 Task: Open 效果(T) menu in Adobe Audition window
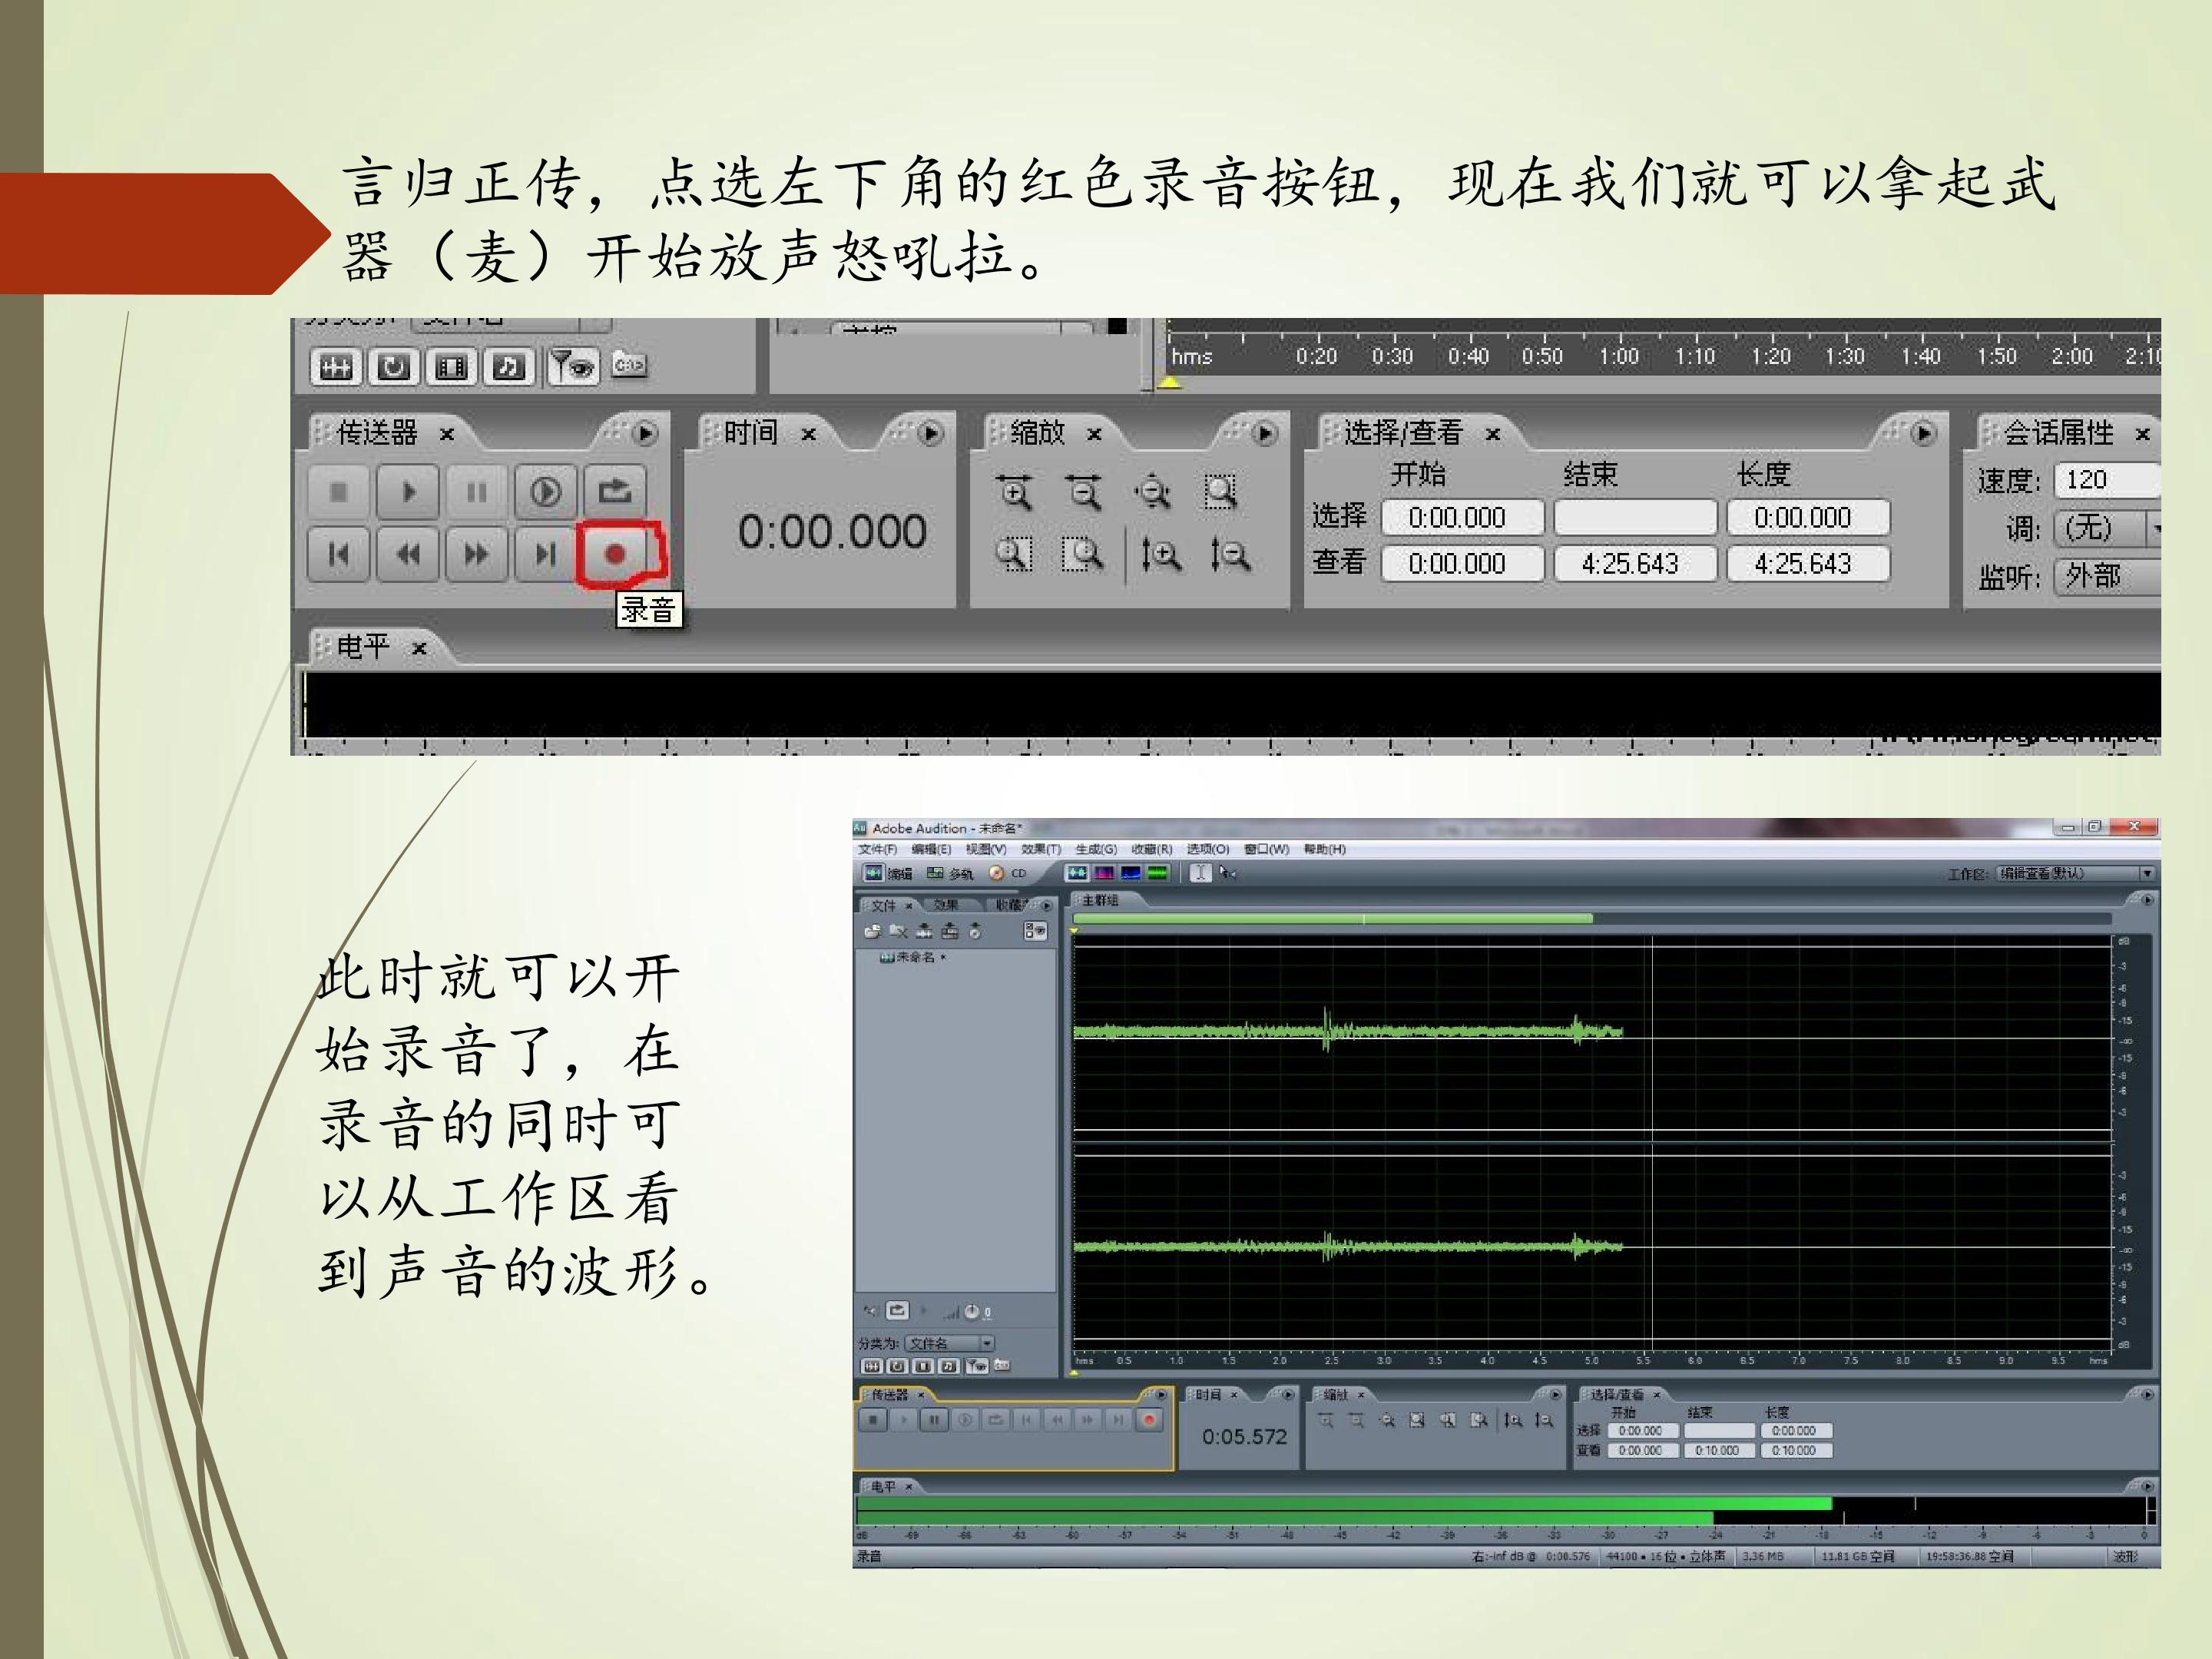pyautogui.click(x=1041, y=849)
